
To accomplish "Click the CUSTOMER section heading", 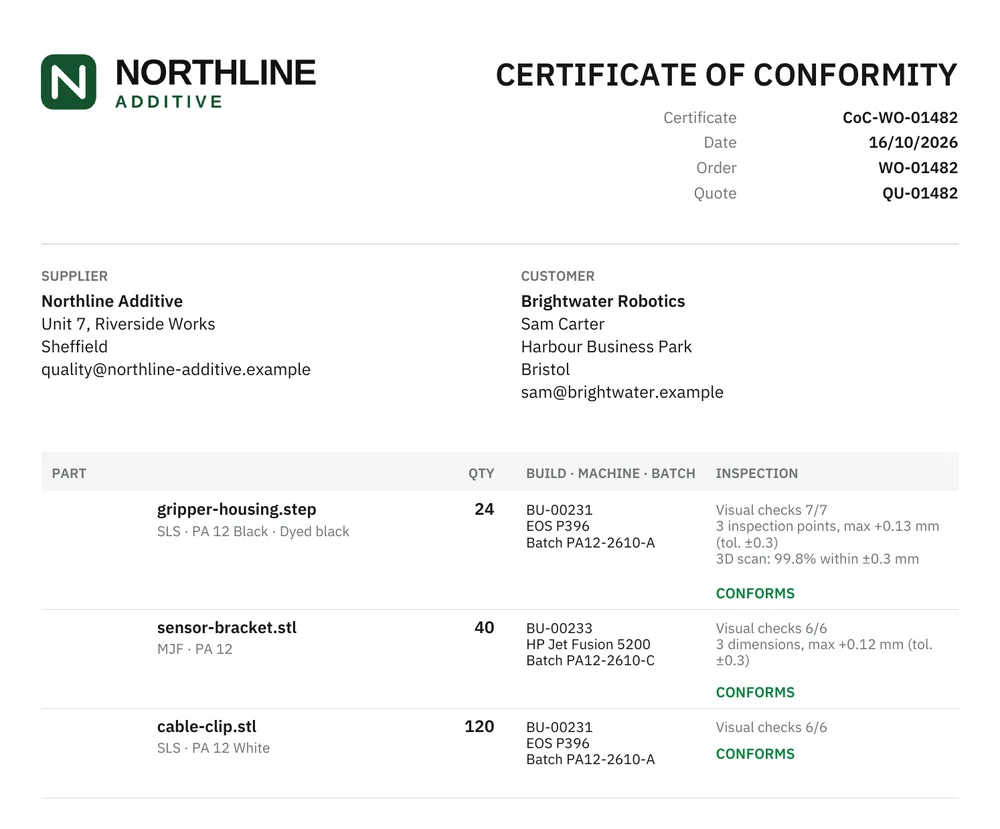I will point(557,276).
